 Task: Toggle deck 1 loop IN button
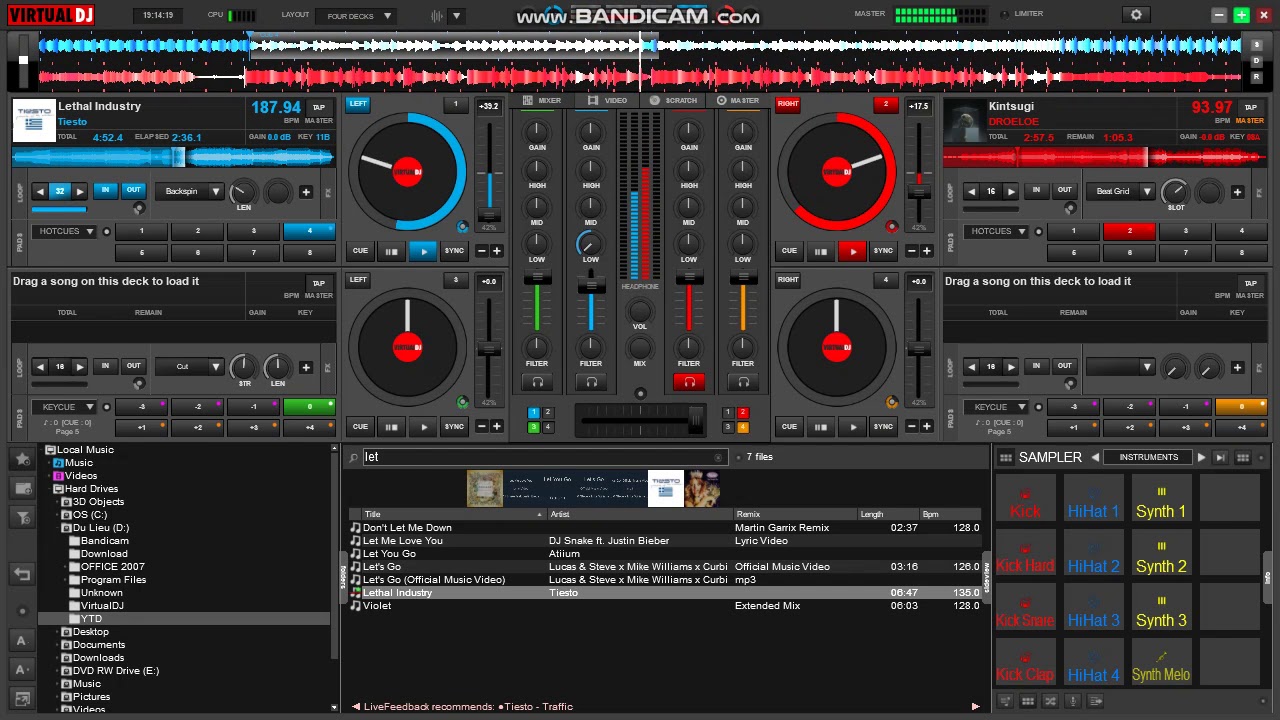(105, 190)
